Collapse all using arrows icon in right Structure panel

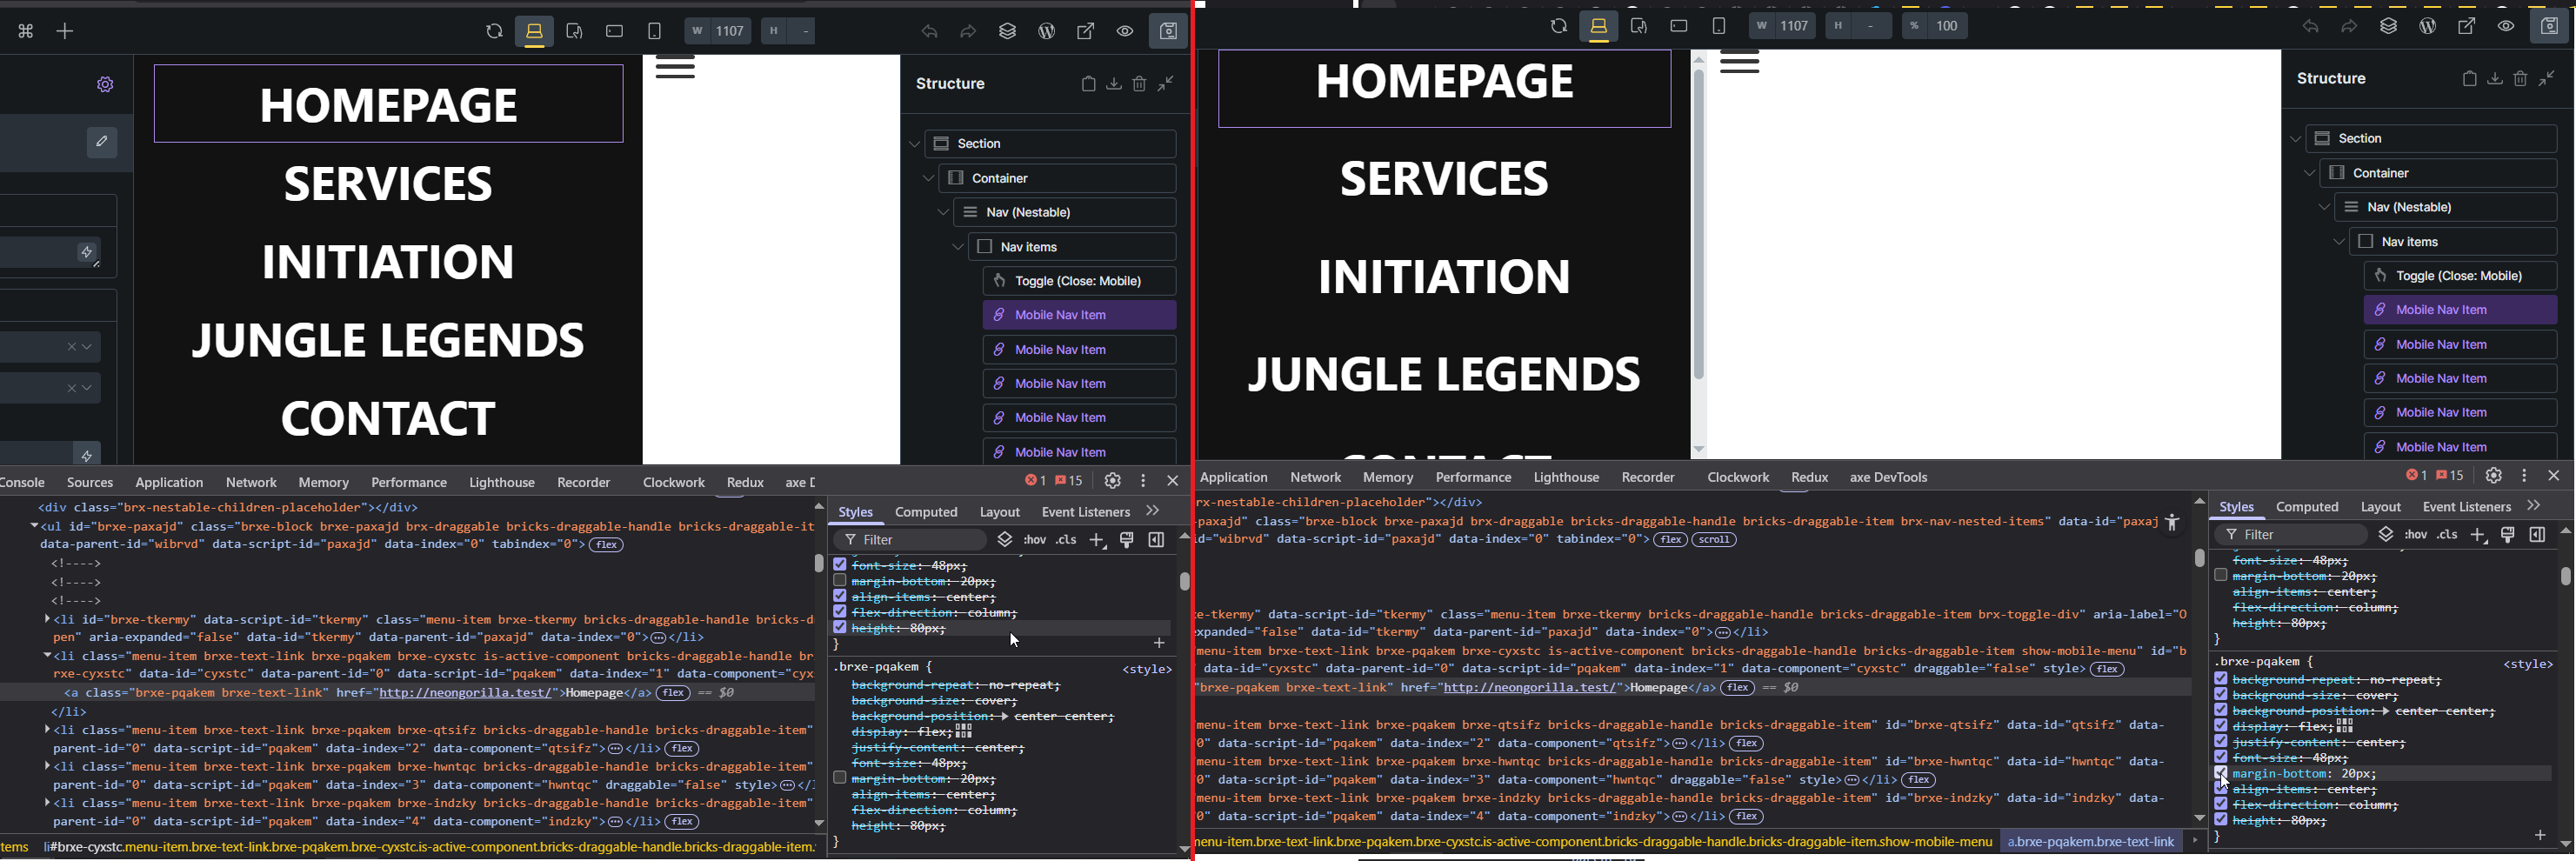pyautogui.click(x=2547, y=79)
